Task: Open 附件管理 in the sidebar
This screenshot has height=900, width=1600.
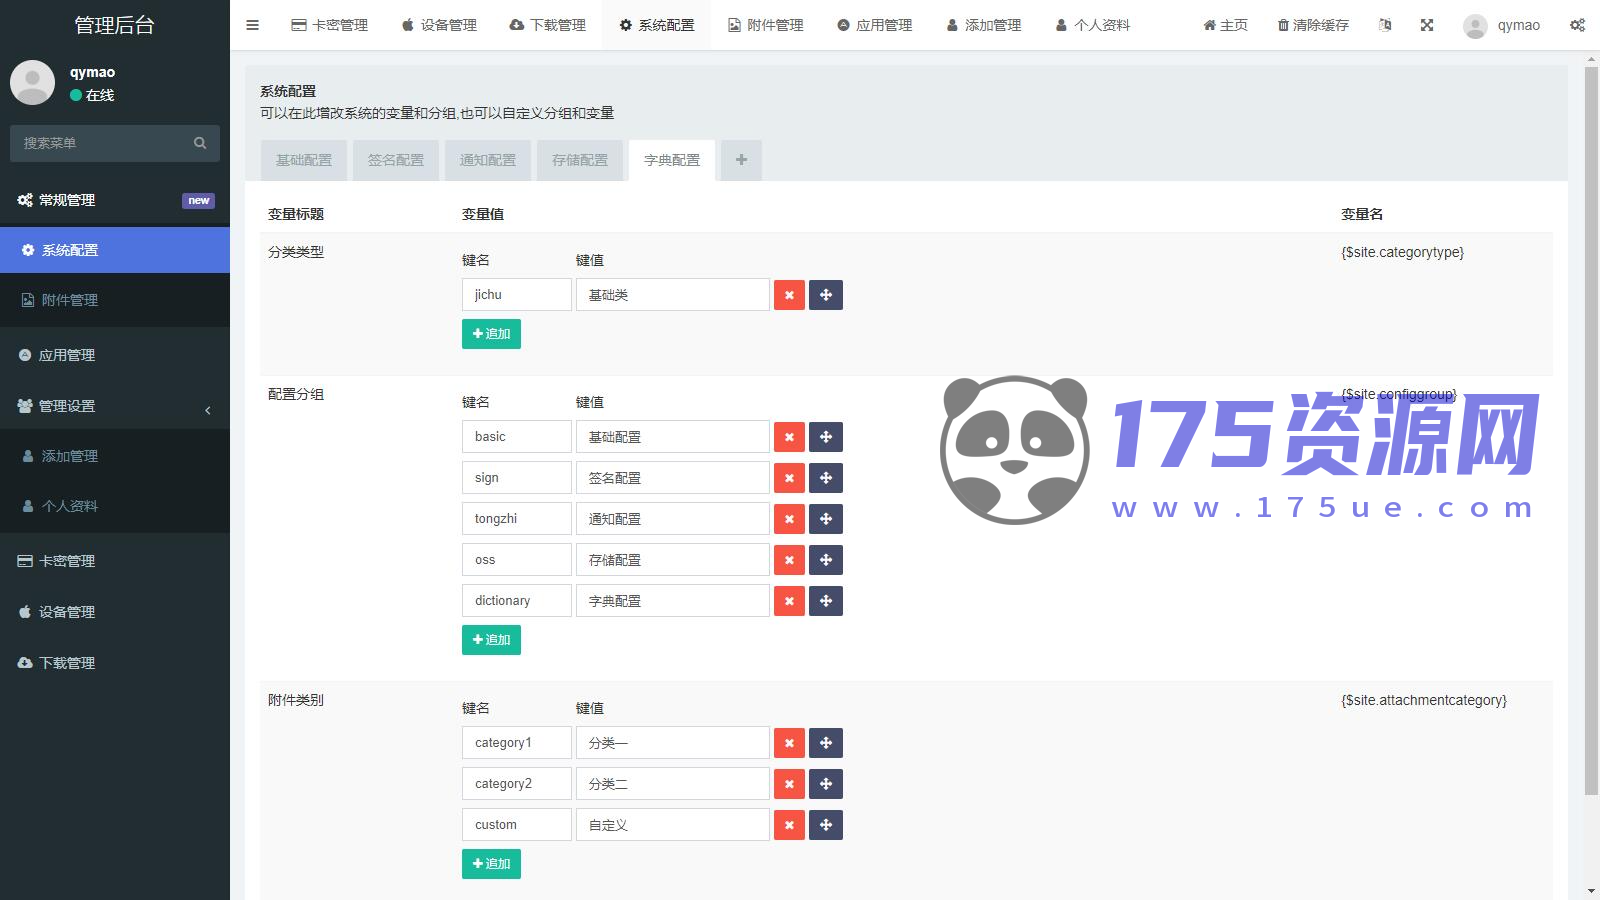Action: pyautogui.click(x=115, y=300)
